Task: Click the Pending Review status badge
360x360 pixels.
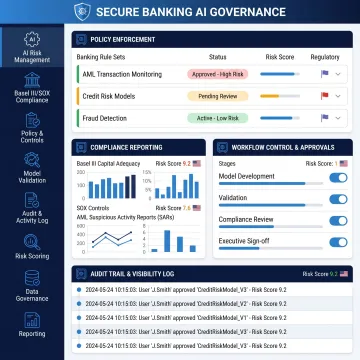Action: [x=218, y=96]
